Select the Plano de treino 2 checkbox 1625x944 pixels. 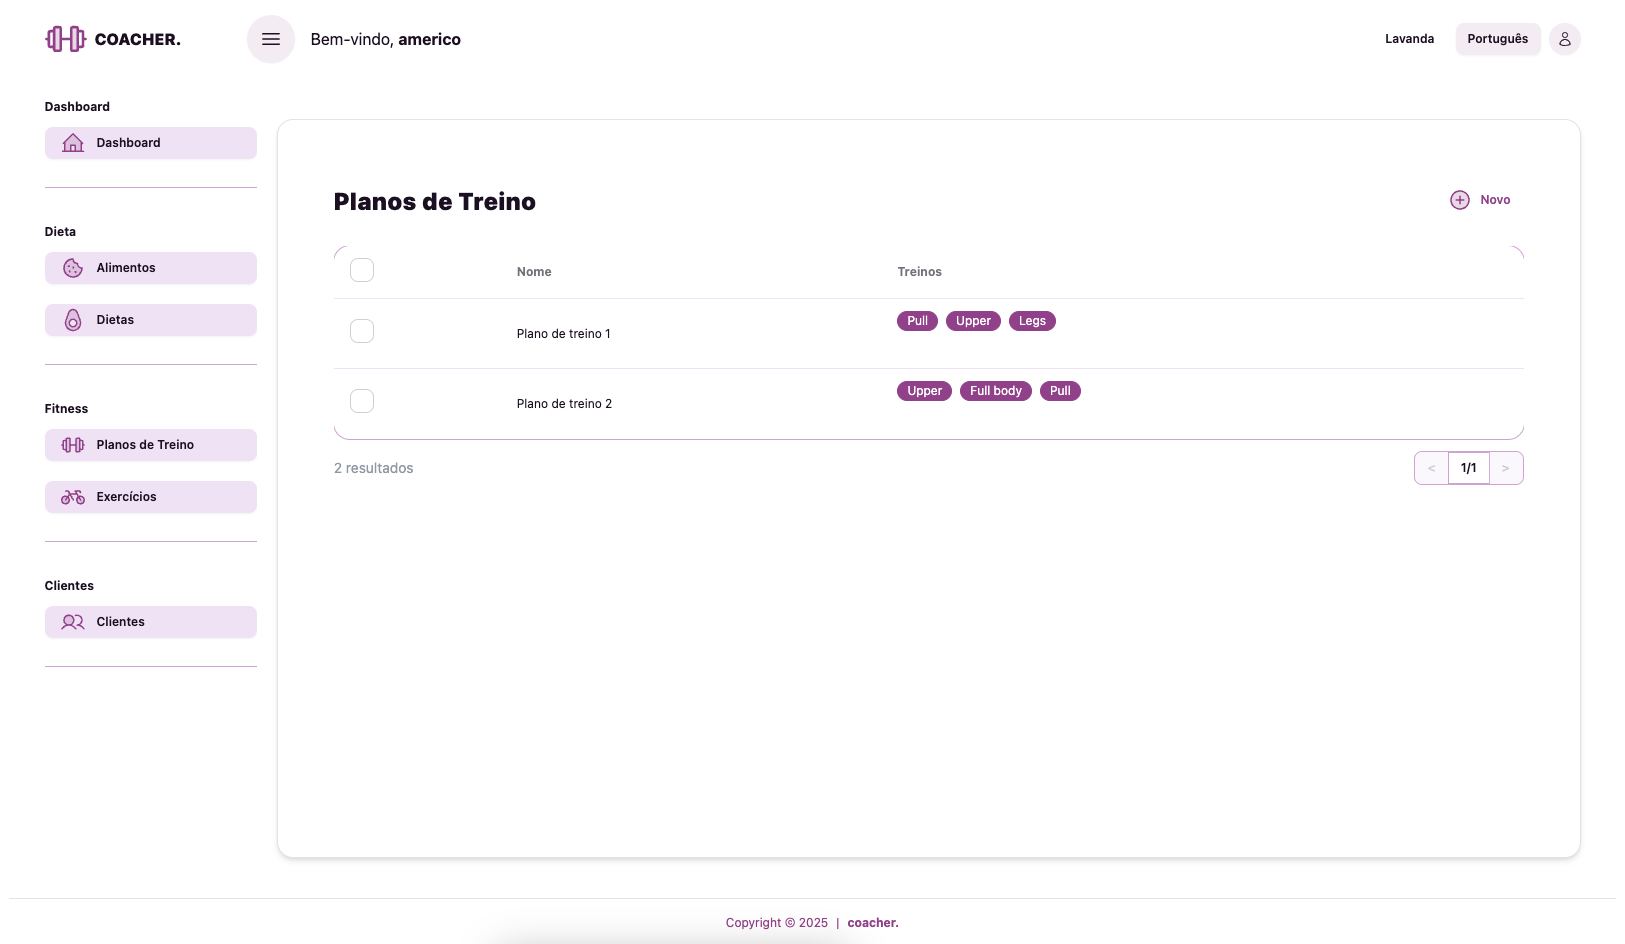click(362, 401)
